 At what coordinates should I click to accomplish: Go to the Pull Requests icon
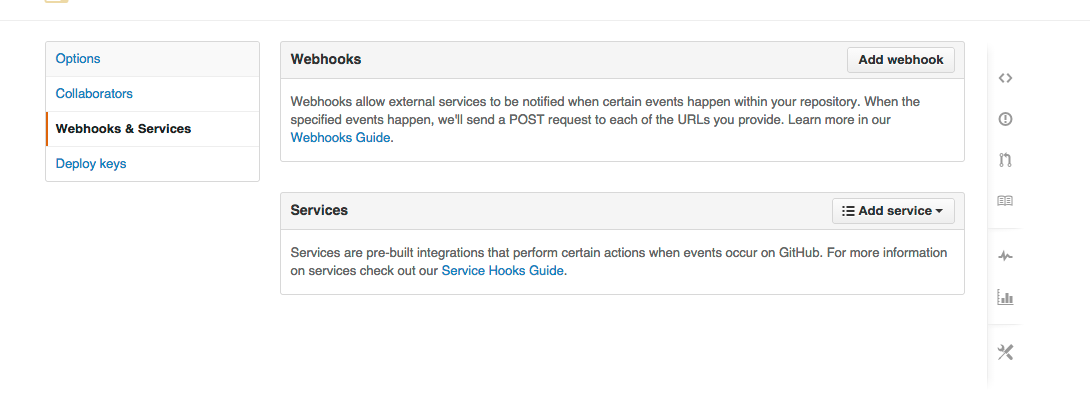(x=1005, y=159)
